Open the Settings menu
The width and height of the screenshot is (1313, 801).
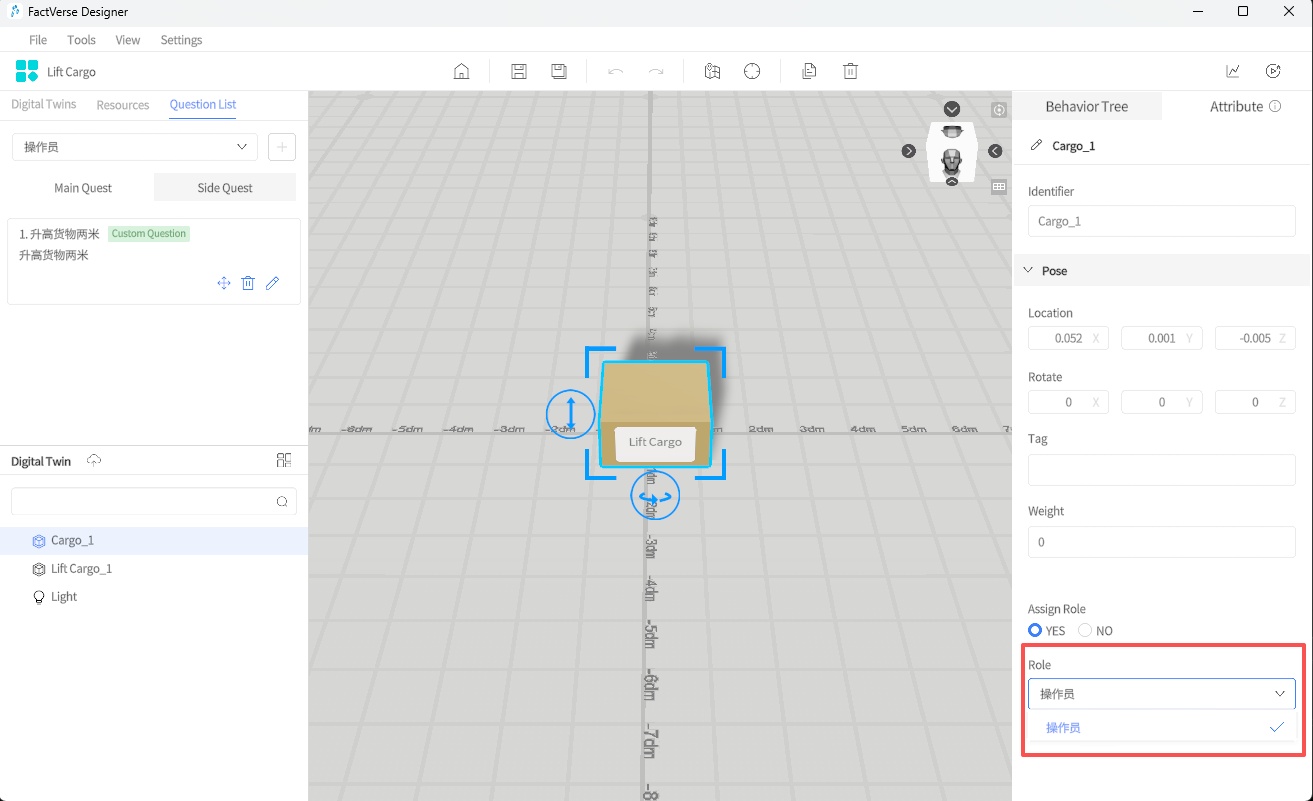[x=181, y=40]
